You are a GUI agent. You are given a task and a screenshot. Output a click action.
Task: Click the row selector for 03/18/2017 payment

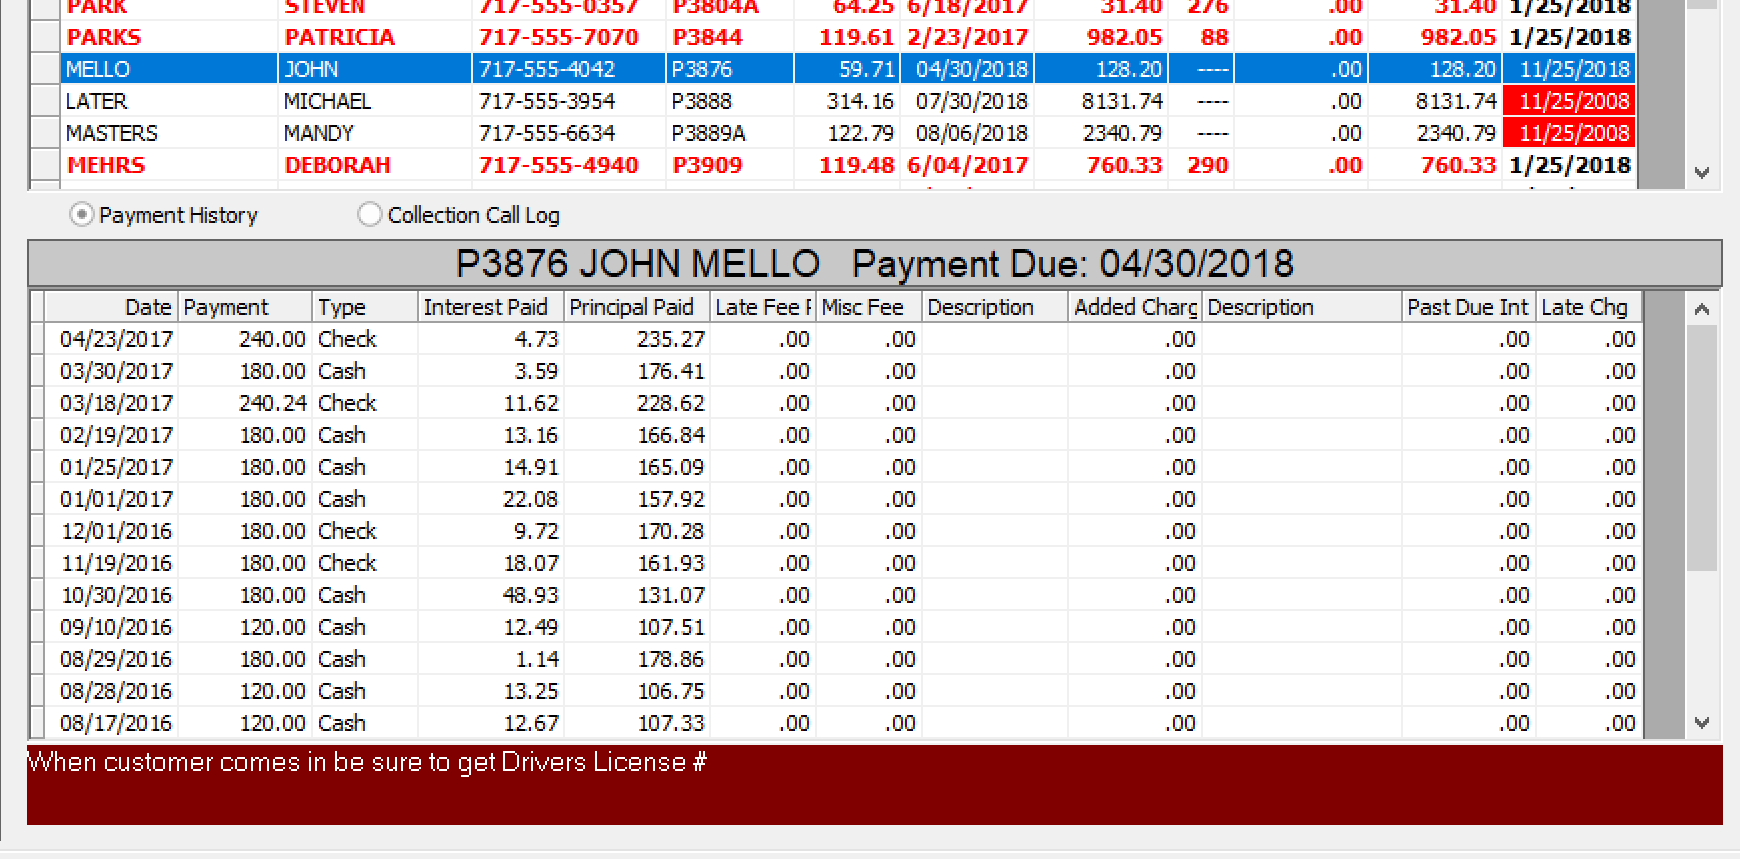click(x=37, y=403)
